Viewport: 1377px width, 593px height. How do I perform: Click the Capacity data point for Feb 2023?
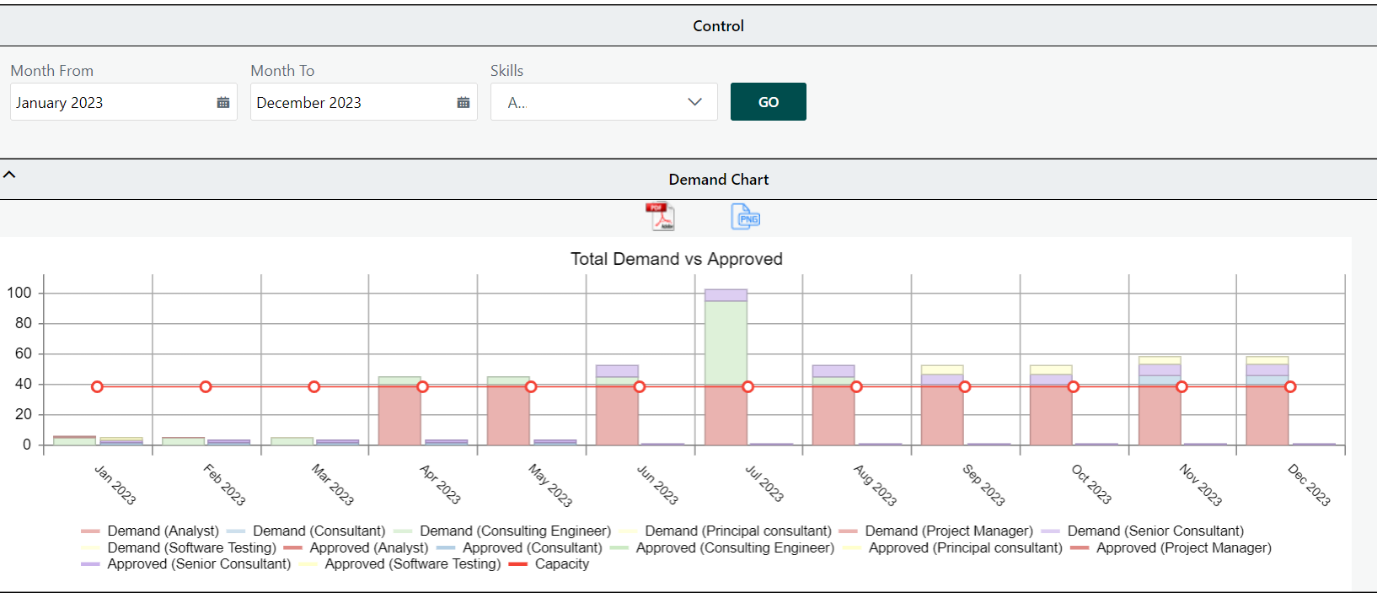pyautogui.click(x=206, y=387)
